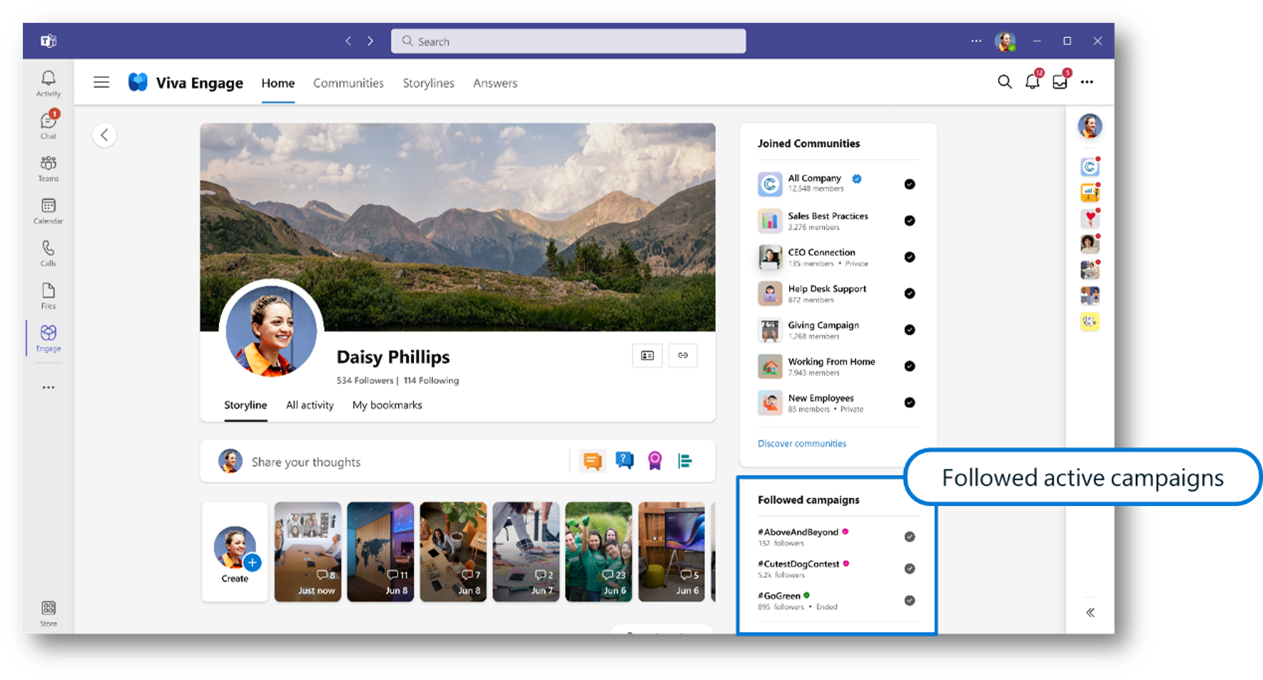
Task: Click the Teams Search box
Action: (568, 41)
